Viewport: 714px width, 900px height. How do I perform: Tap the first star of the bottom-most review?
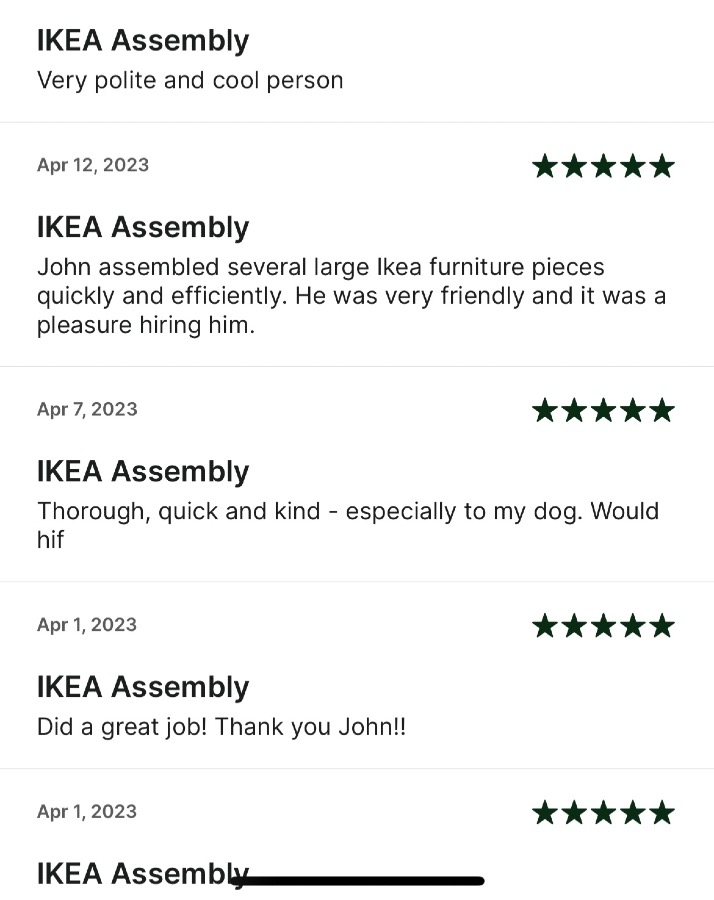[x=545, y=812]
